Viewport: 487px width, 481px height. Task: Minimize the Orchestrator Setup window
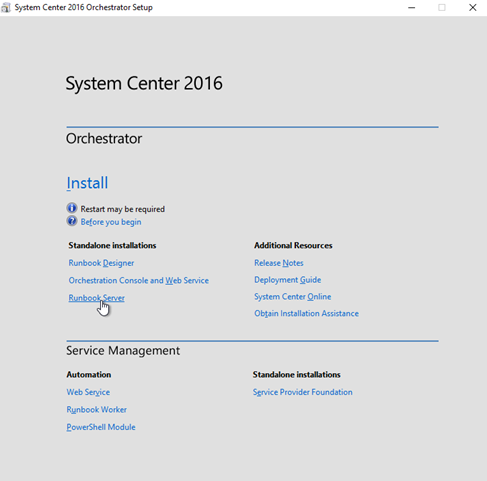(x=412, y=7)
